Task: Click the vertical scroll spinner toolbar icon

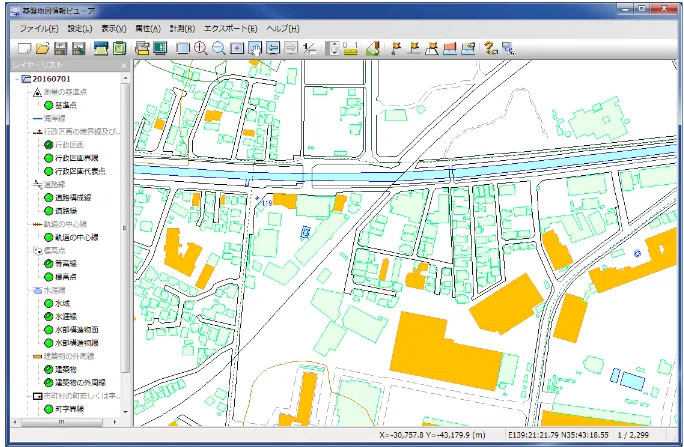Action: [x=333, y=48]
